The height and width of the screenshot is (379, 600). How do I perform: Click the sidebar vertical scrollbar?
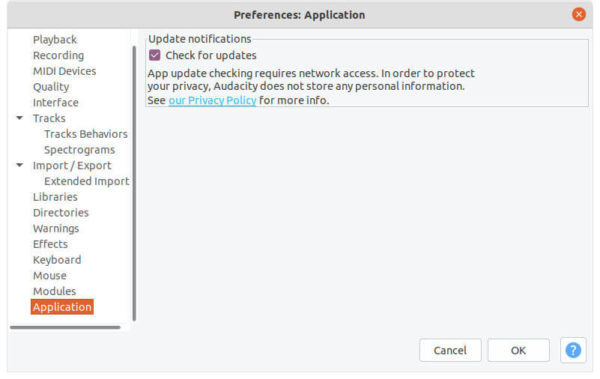[x=134, y=183]
